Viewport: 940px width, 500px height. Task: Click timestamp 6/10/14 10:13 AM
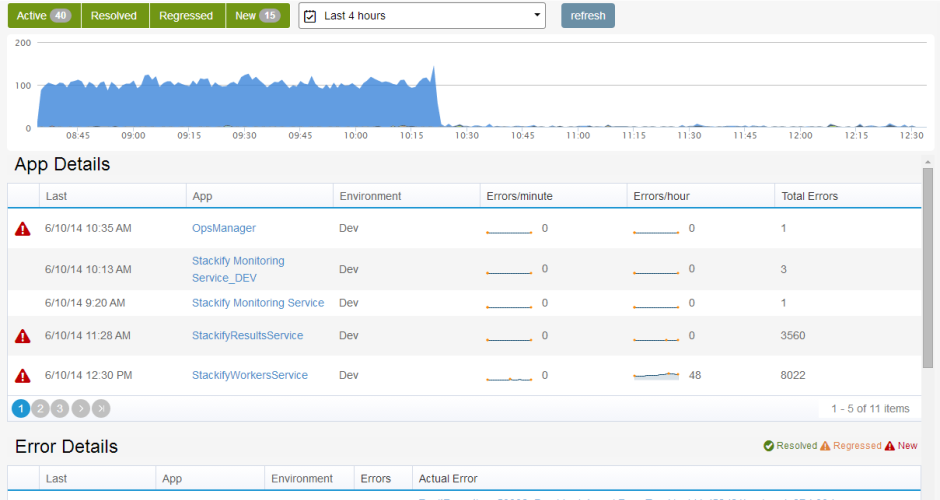88,269
